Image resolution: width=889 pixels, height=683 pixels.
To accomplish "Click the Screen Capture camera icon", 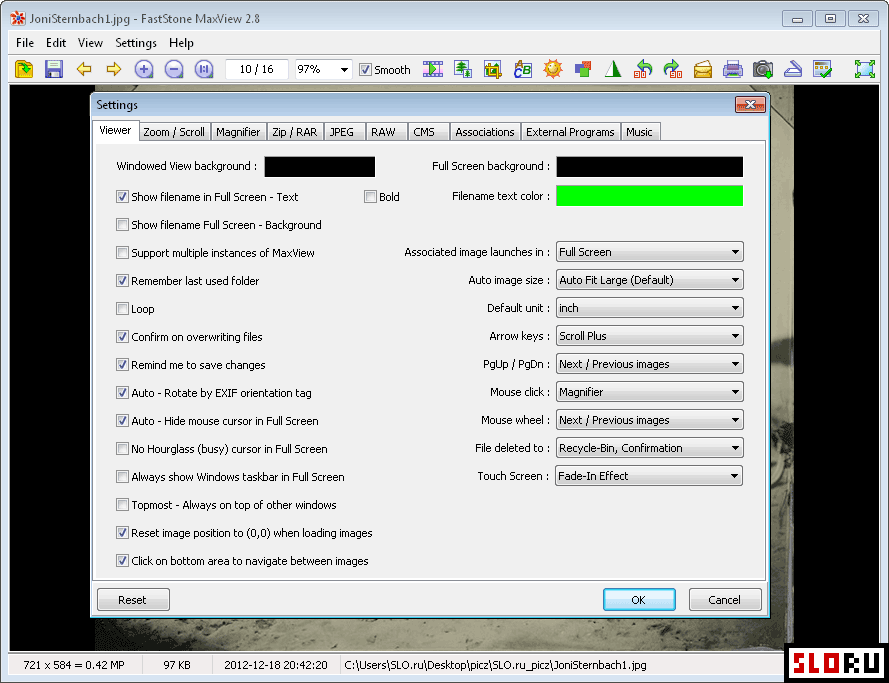I will coord(763,69).
